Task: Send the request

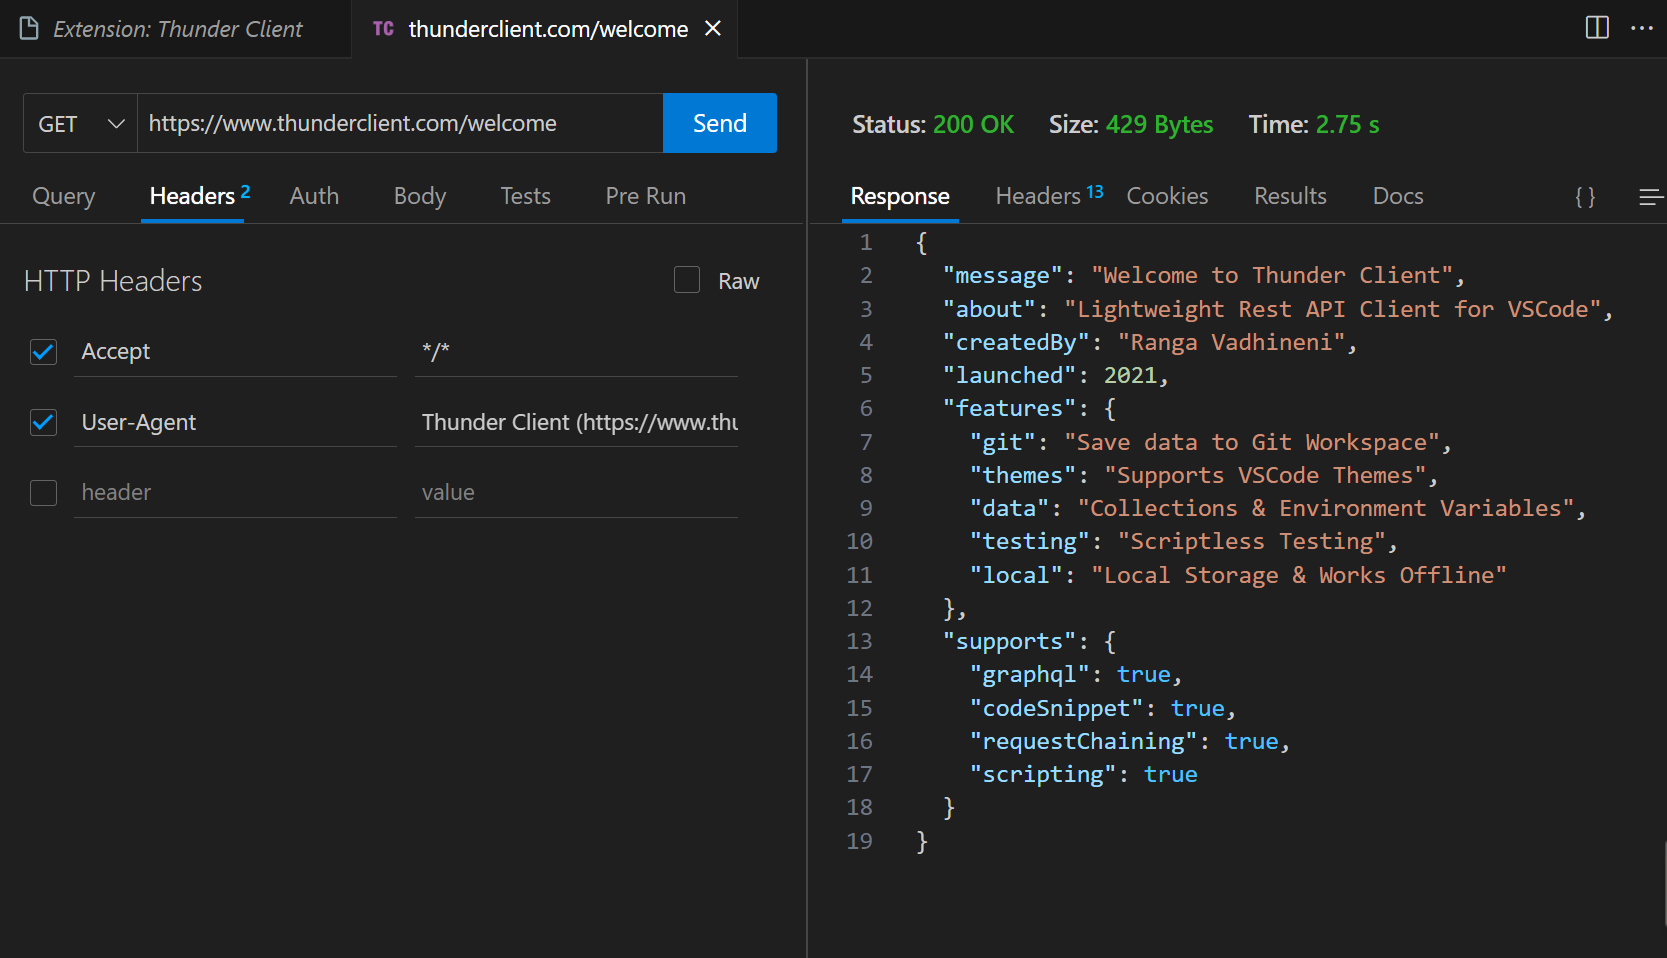Action: [x=720, y=123]
